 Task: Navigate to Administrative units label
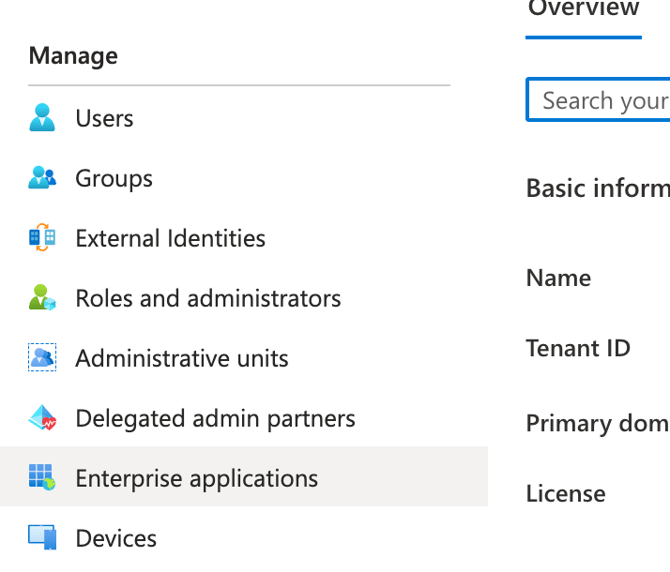point(182,358)
